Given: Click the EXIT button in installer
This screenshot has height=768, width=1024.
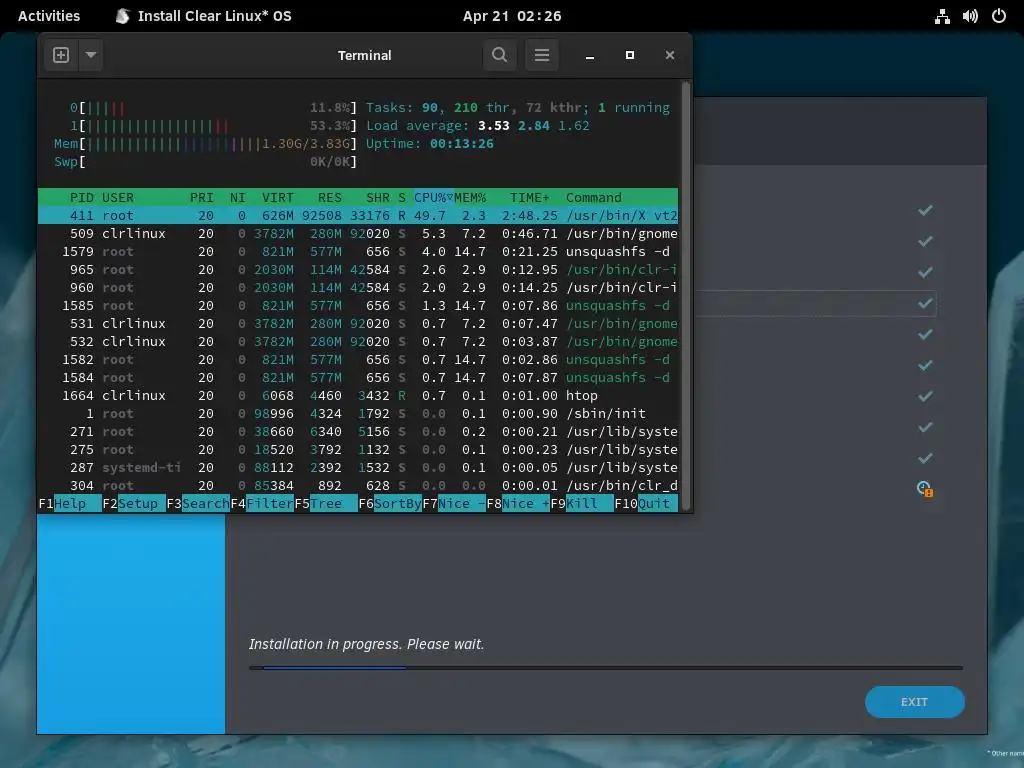Looking at the screenshot, I should tap(914, 702).
